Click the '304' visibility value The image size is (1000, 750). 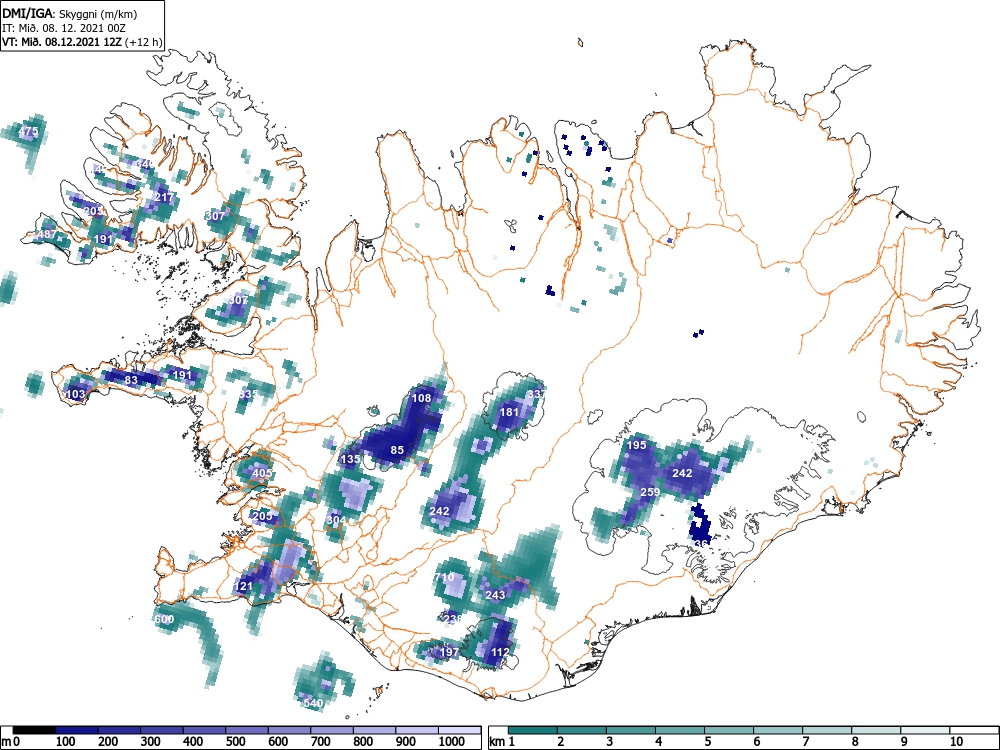336,520
